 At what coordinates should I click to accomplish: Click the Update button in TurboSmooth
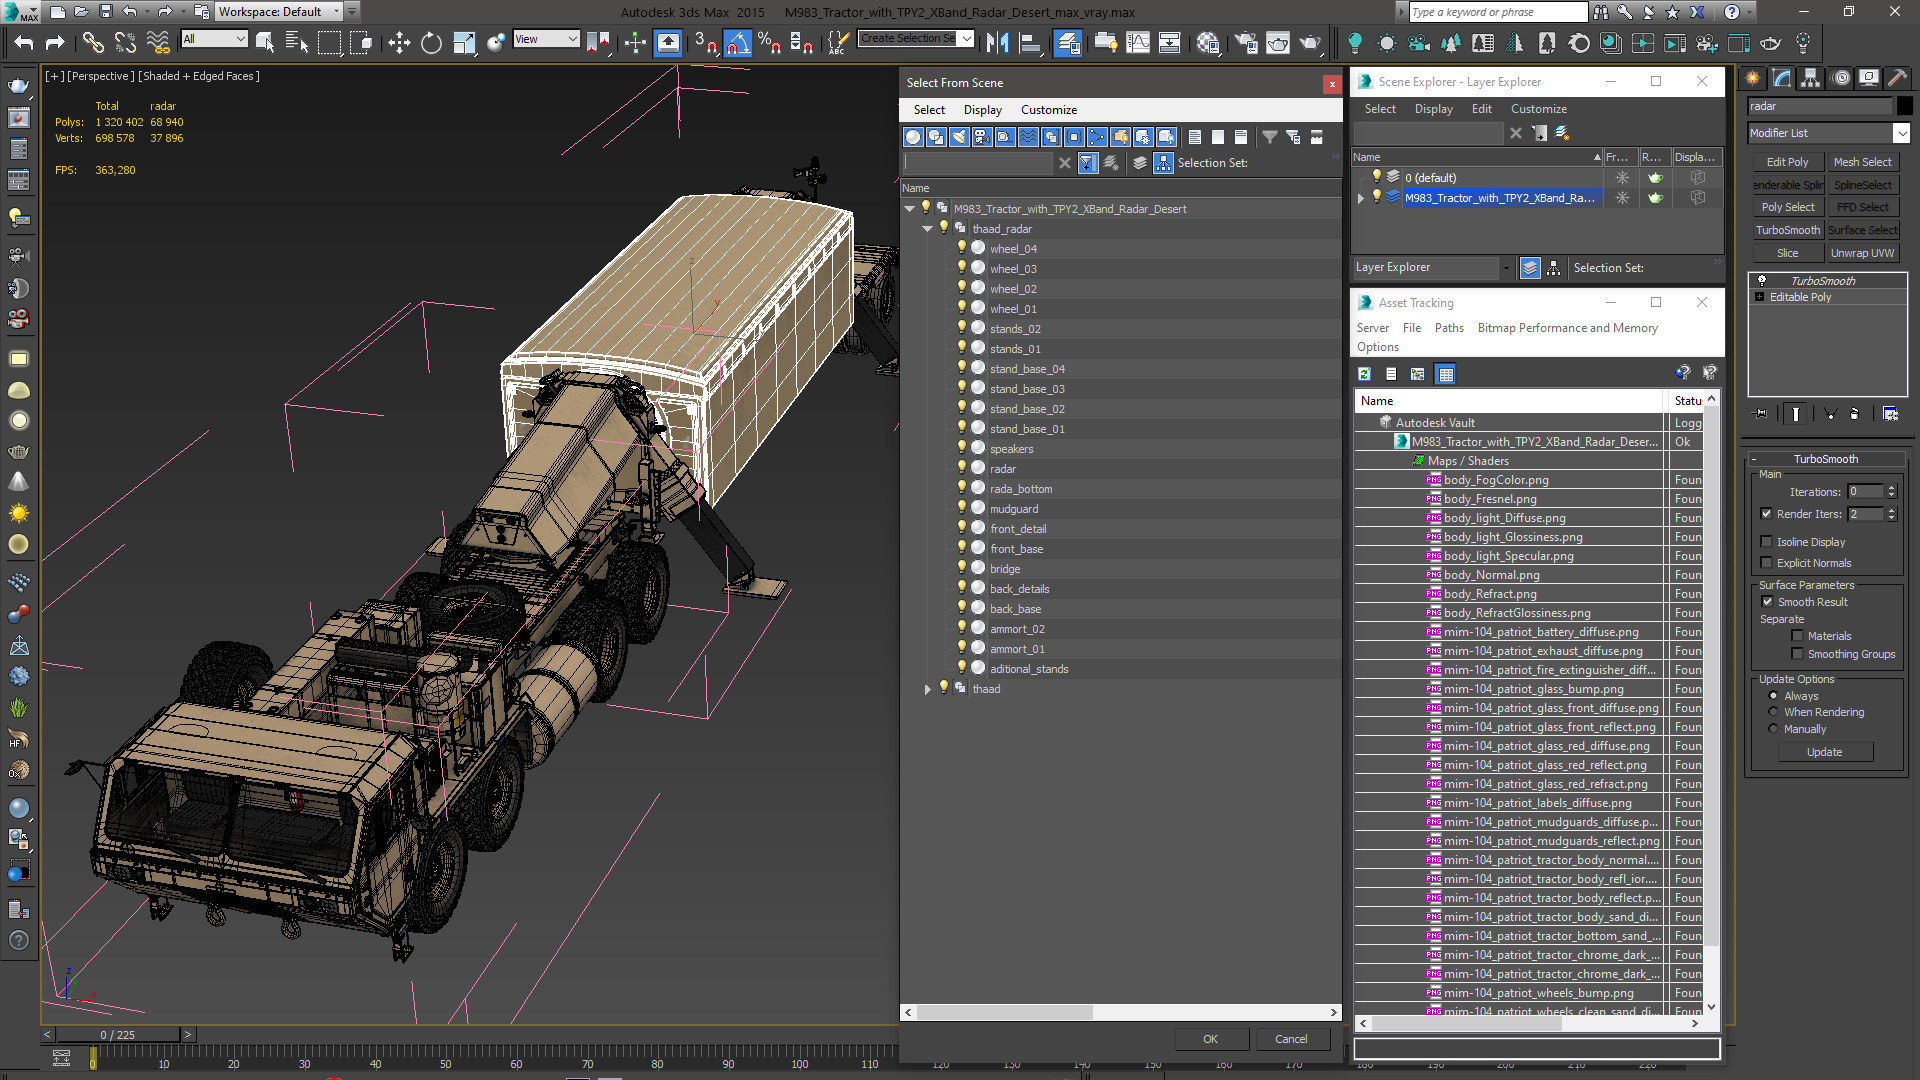pos(1824,752)
